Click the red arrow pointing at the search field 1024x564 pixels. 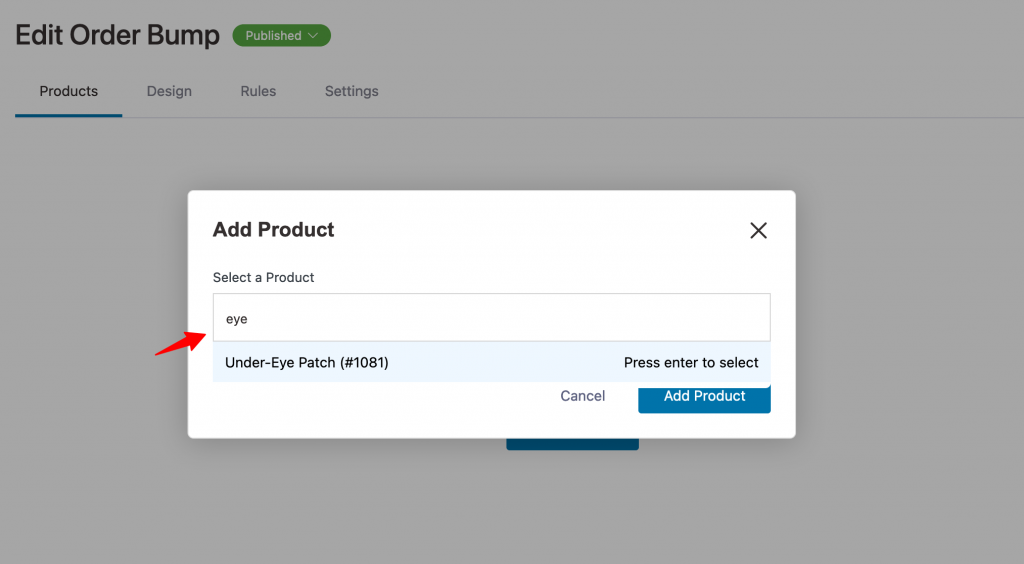pyautogui.click(x=180, y=343)
